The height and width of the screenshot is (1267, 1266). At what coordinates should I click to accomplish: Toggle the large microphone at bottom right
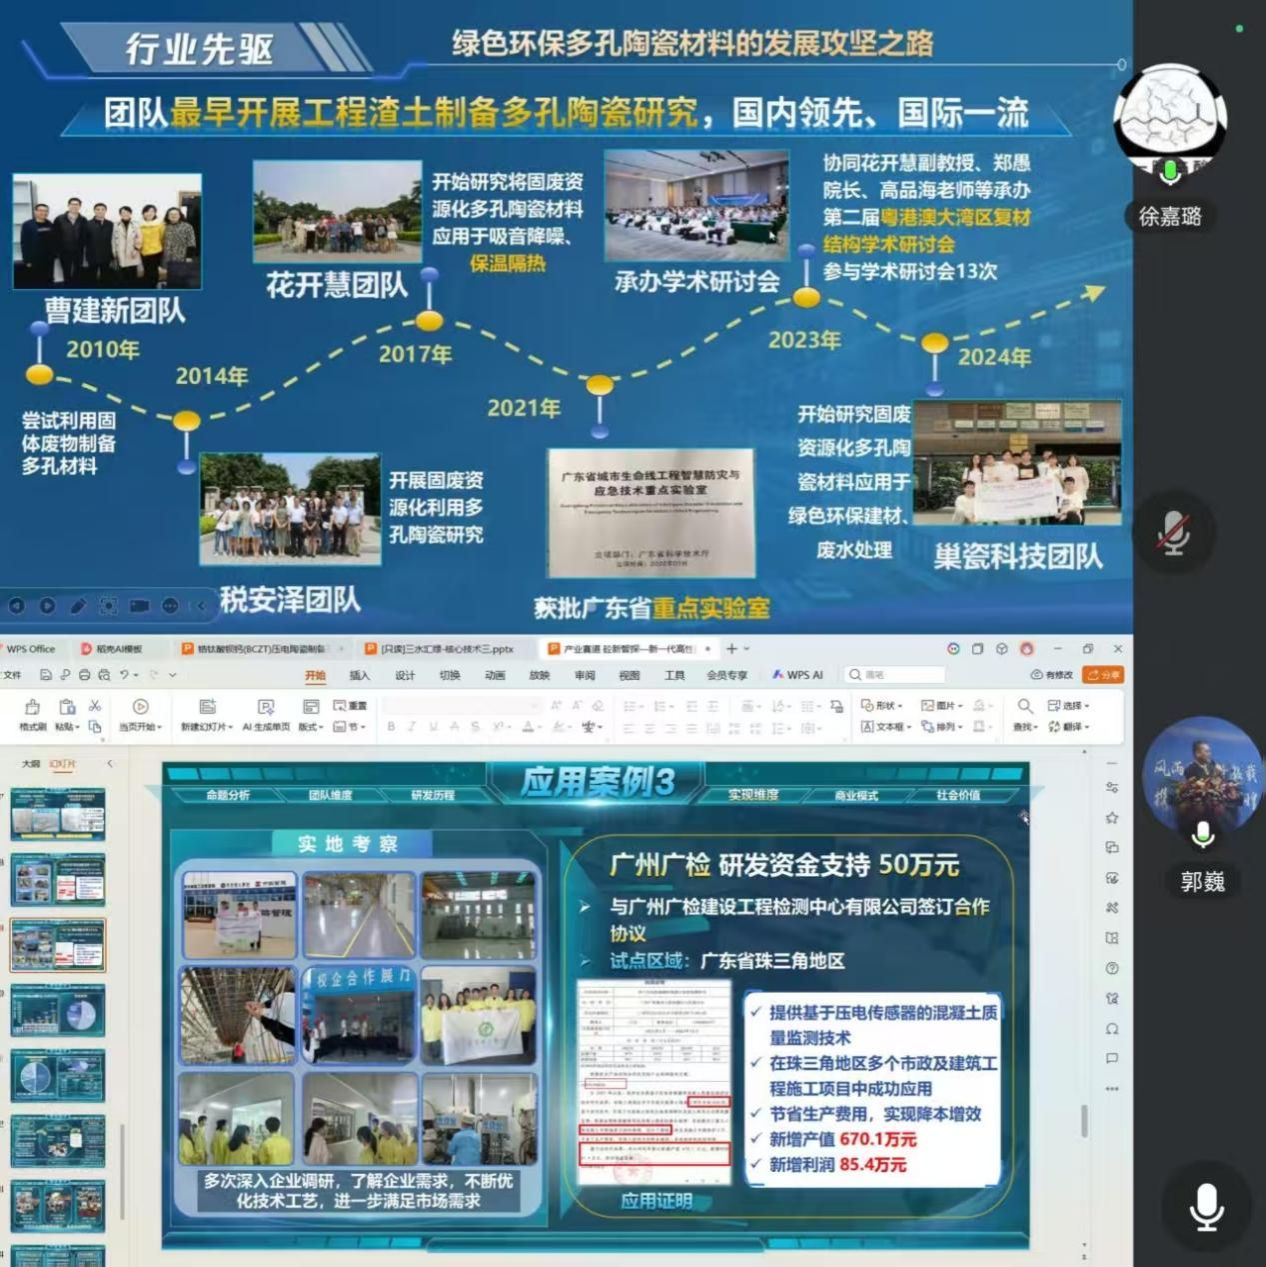pos(1206,1207)
